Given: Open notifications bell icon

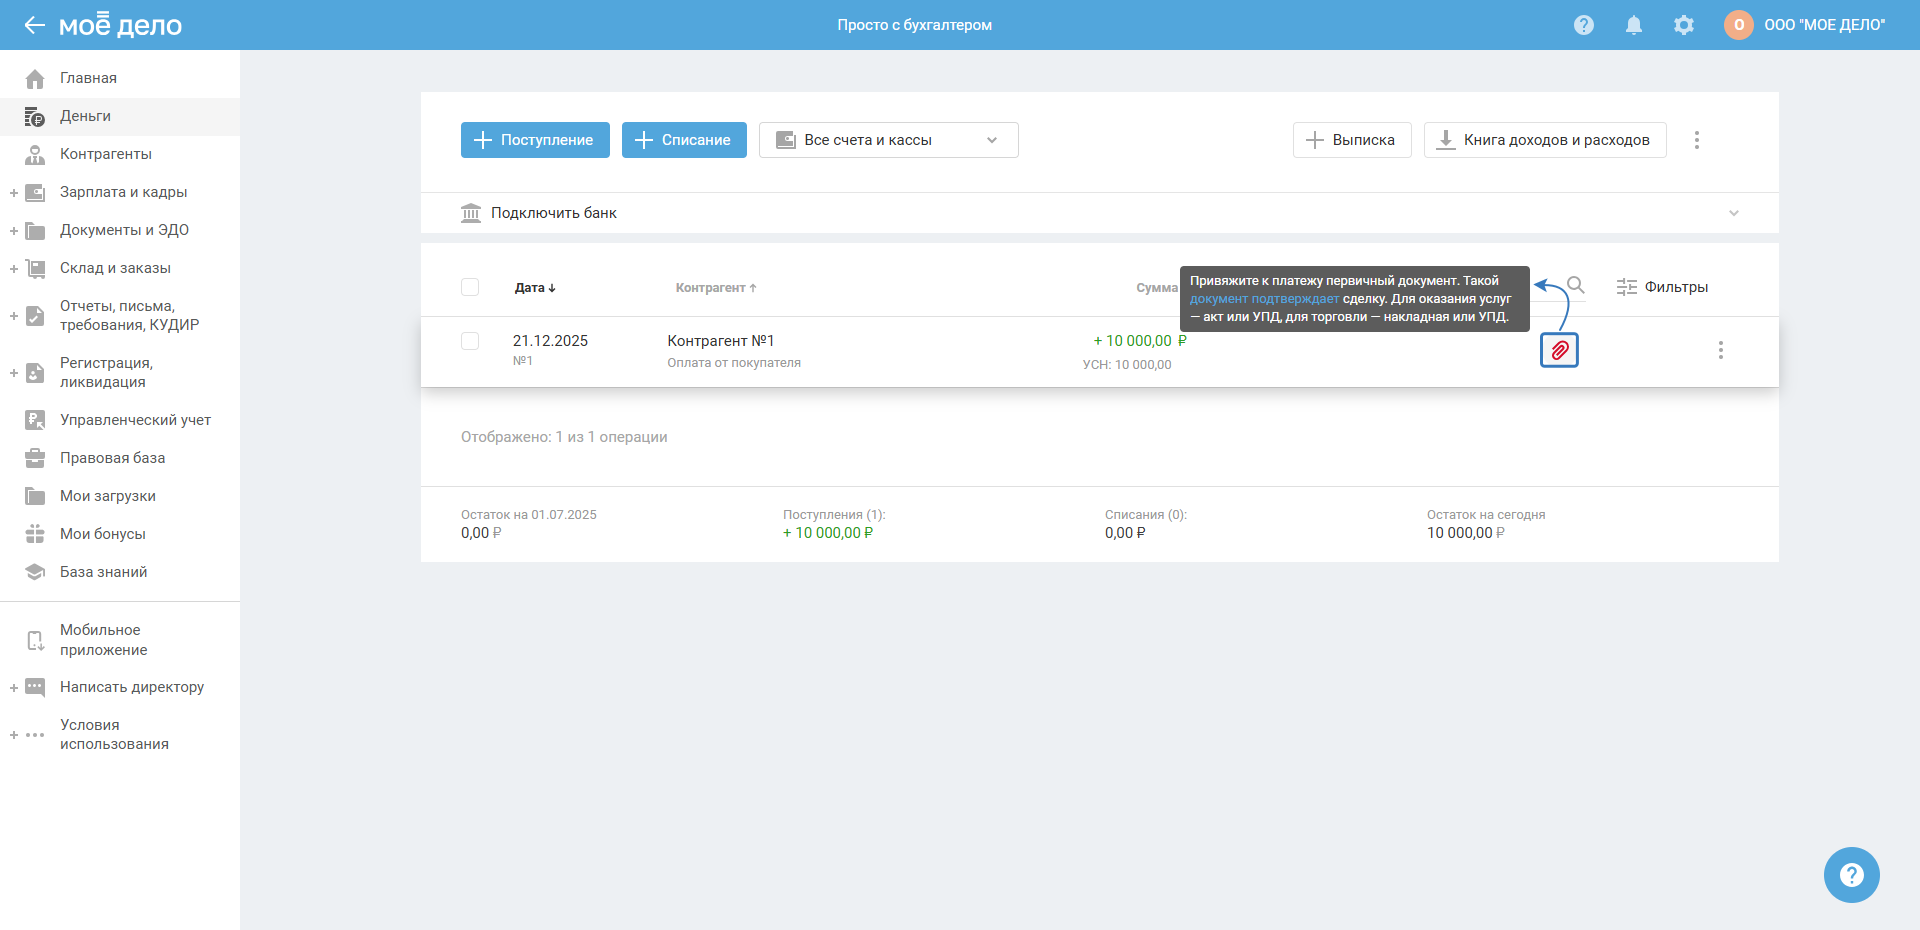Looking at the screenshot, I should click(1634, 25).
